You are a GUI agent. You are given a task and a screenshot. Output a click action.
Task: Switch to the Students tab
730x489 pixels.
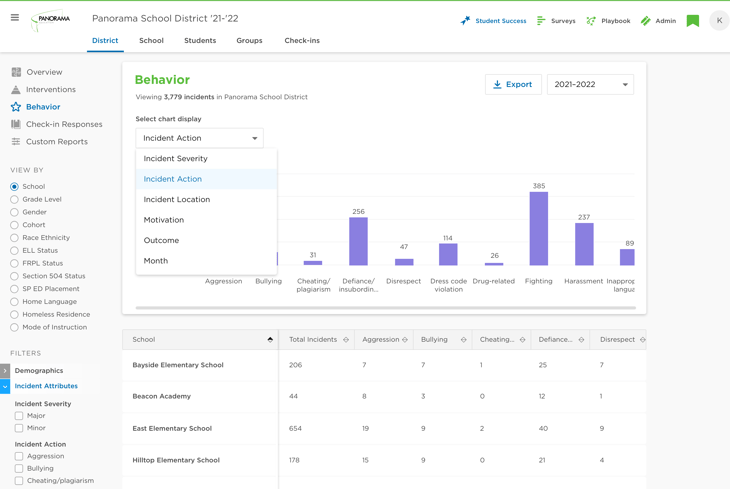tap(200, 41)
